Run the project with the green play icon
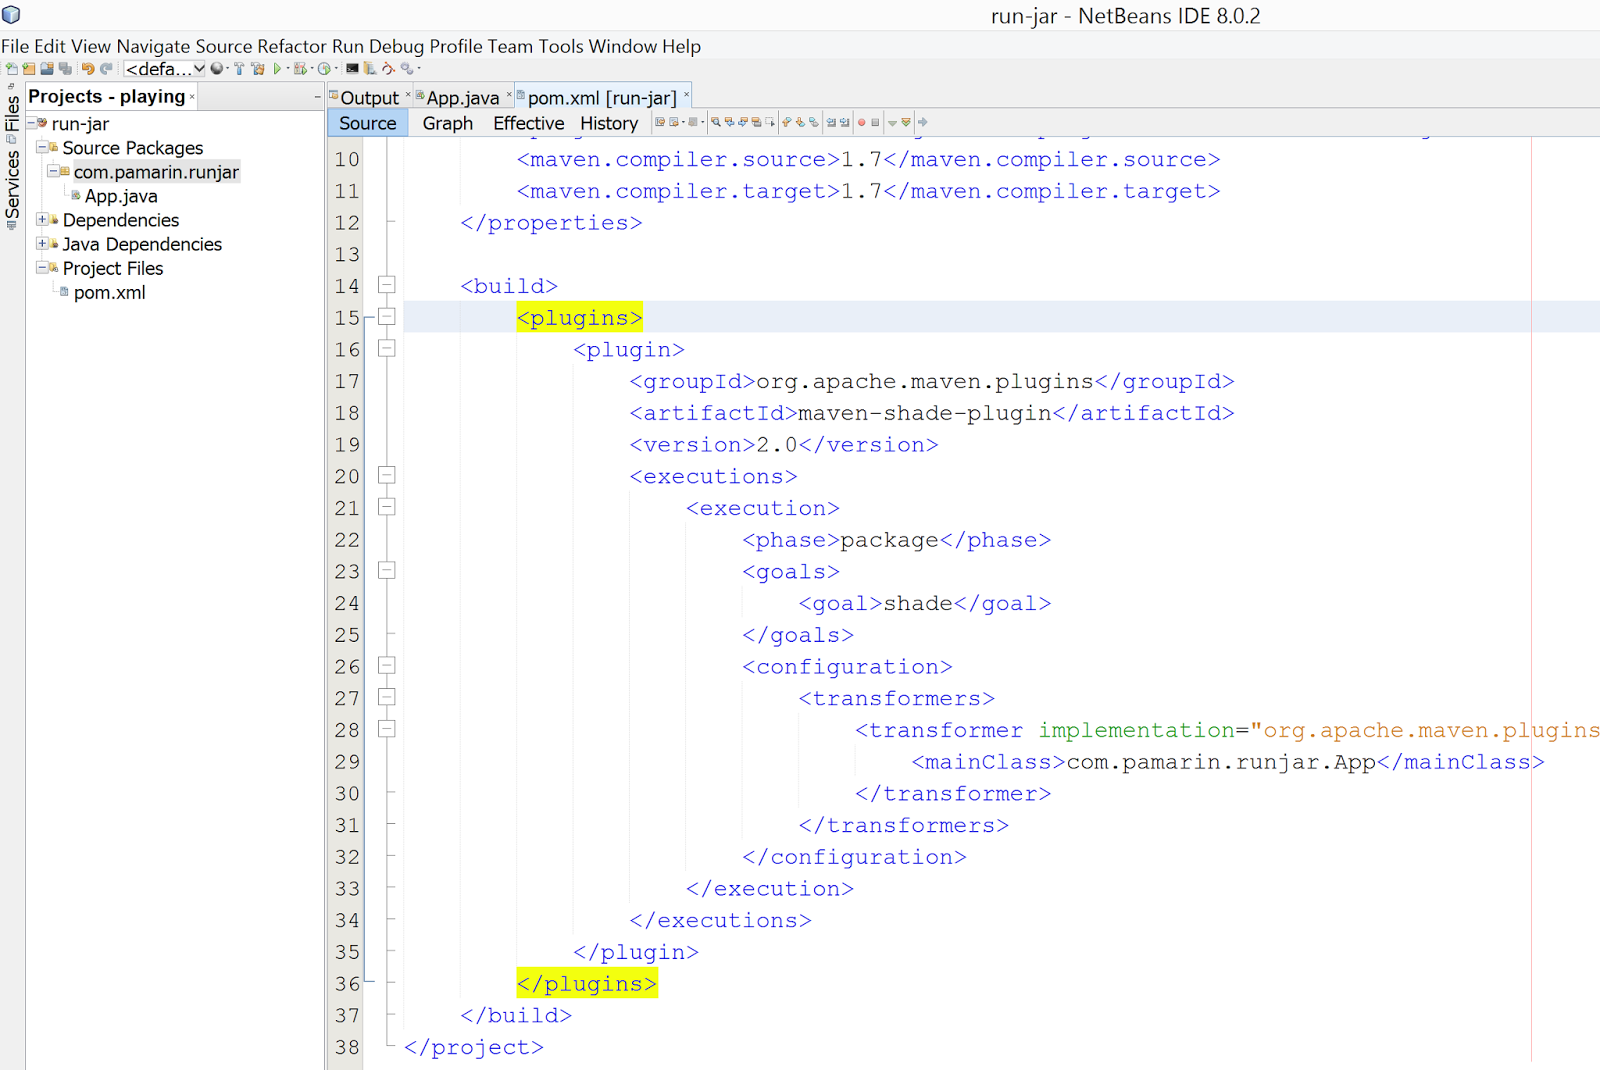 pos(277,69)
